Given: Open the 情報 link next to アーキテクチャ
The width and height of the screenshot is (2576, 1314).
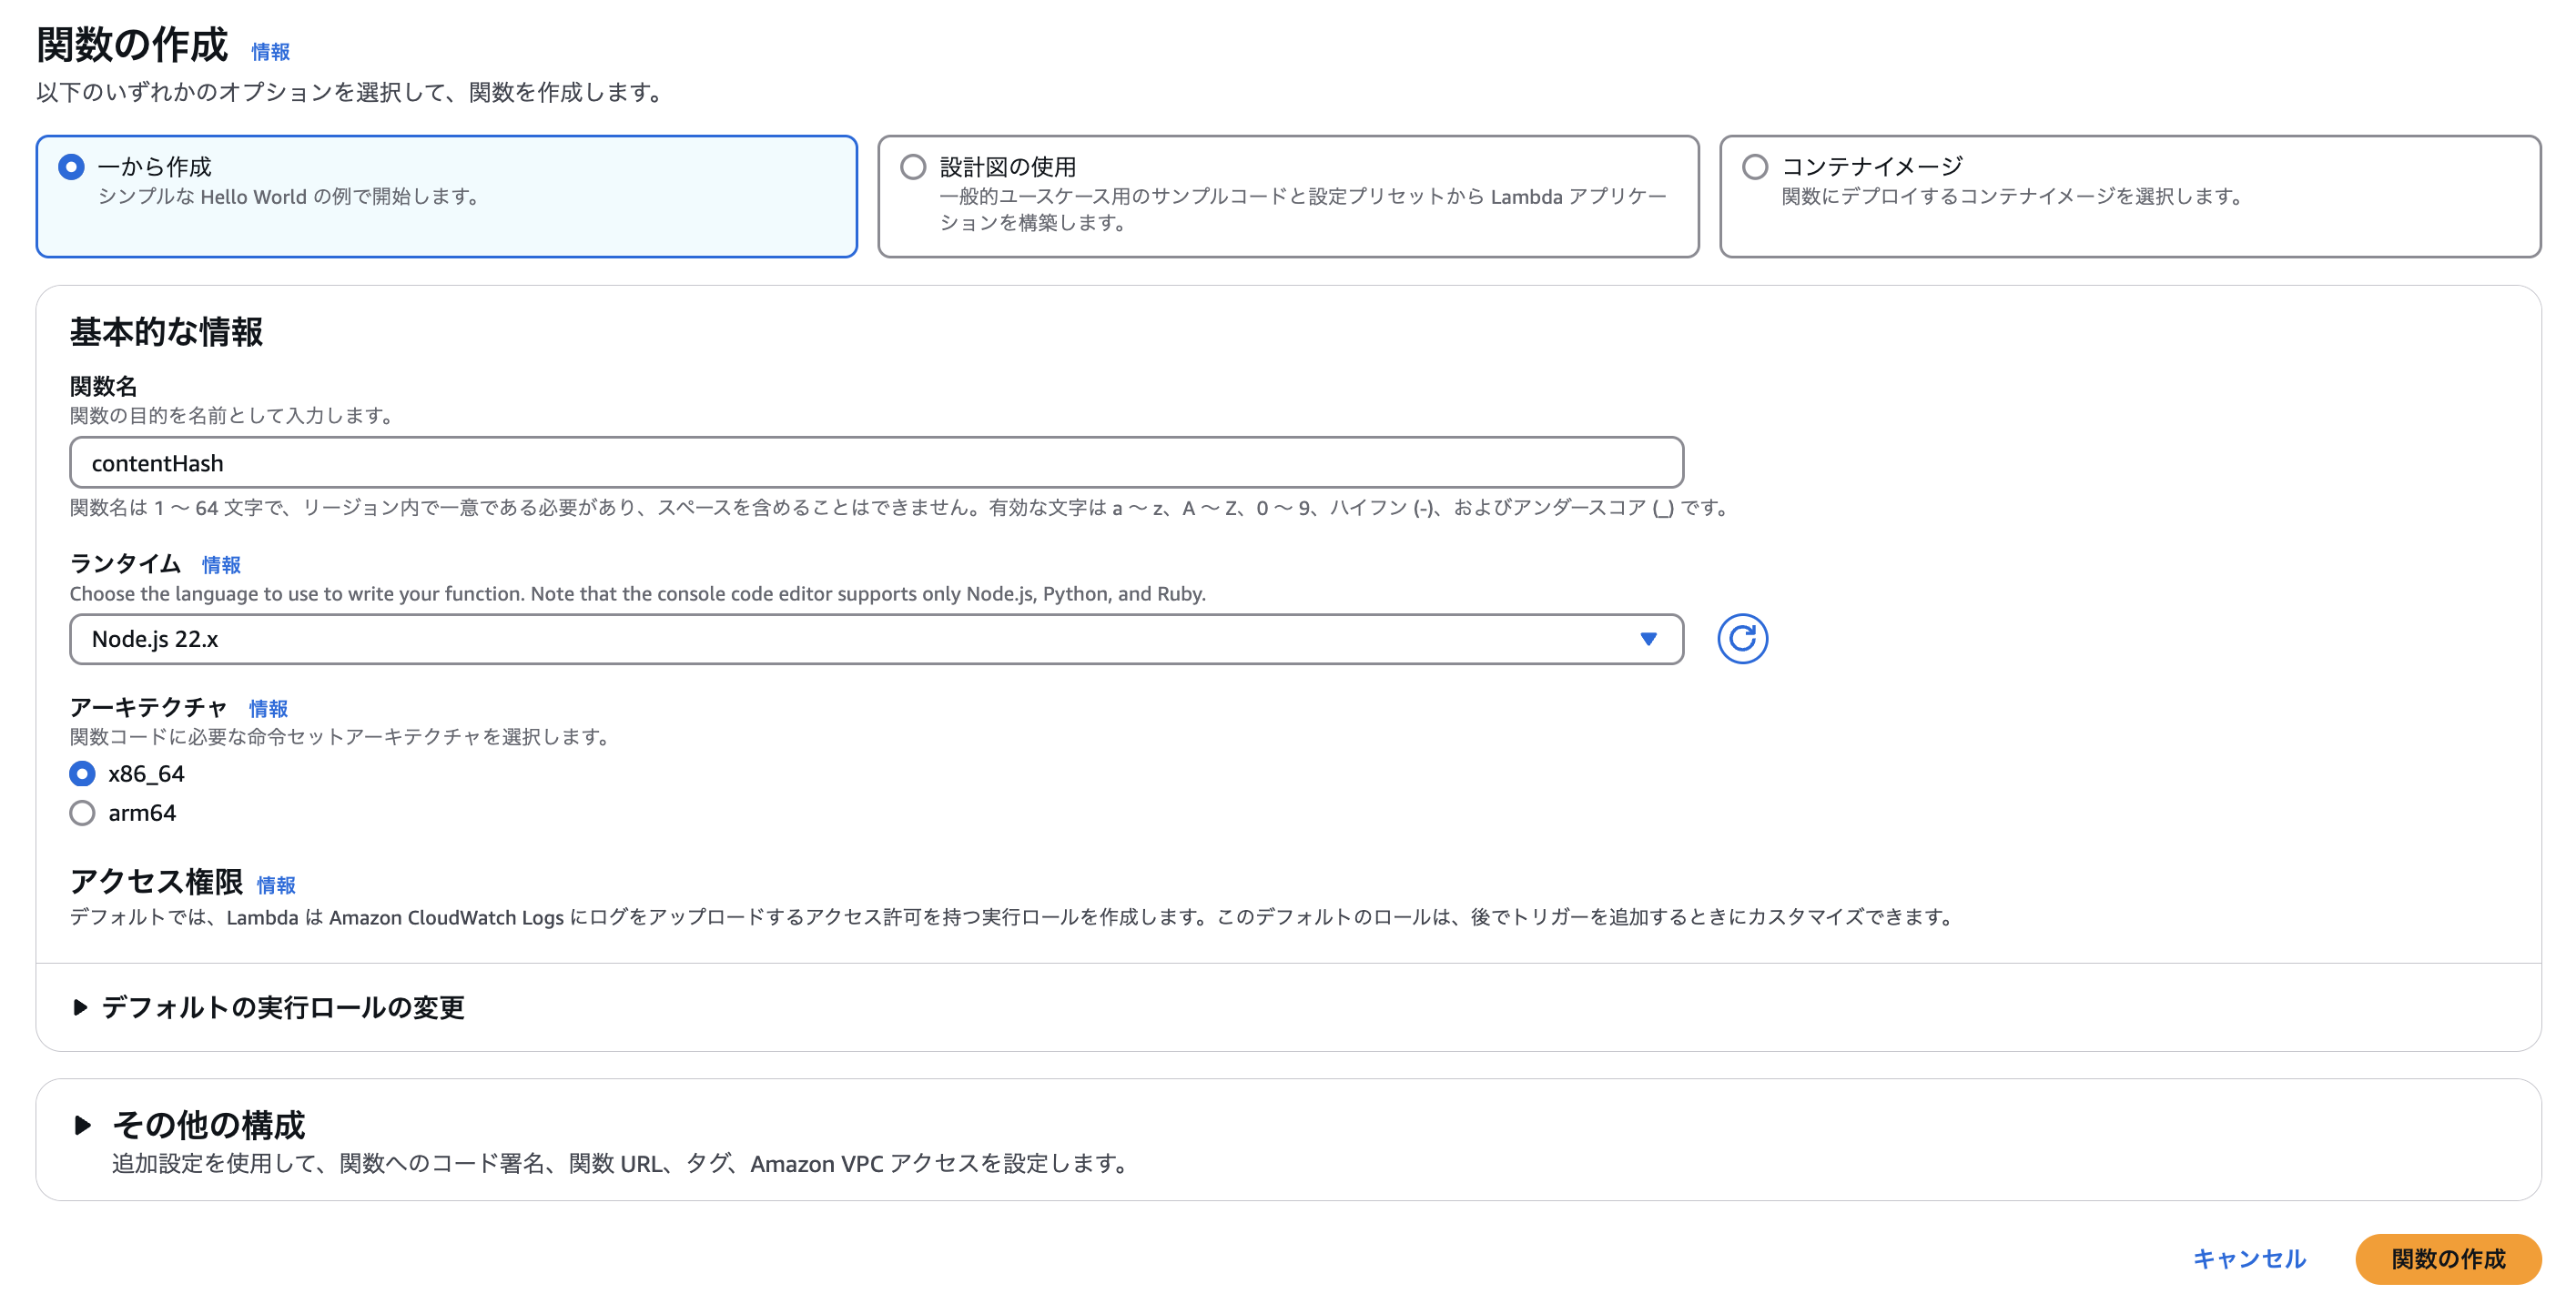Looking at the screenshot, I should (x=268, y=709).
